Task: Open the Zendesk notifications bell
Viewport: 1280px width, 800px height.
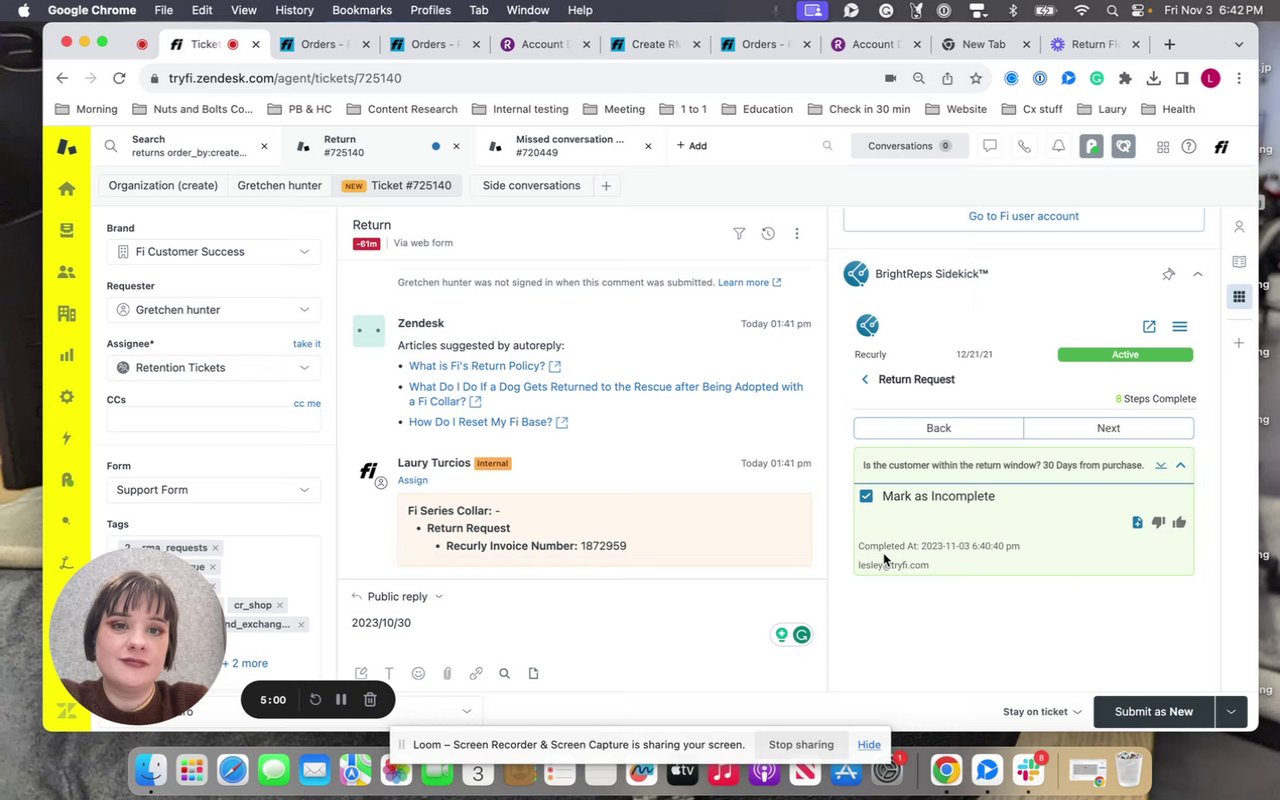Action: click(1058, 146)
